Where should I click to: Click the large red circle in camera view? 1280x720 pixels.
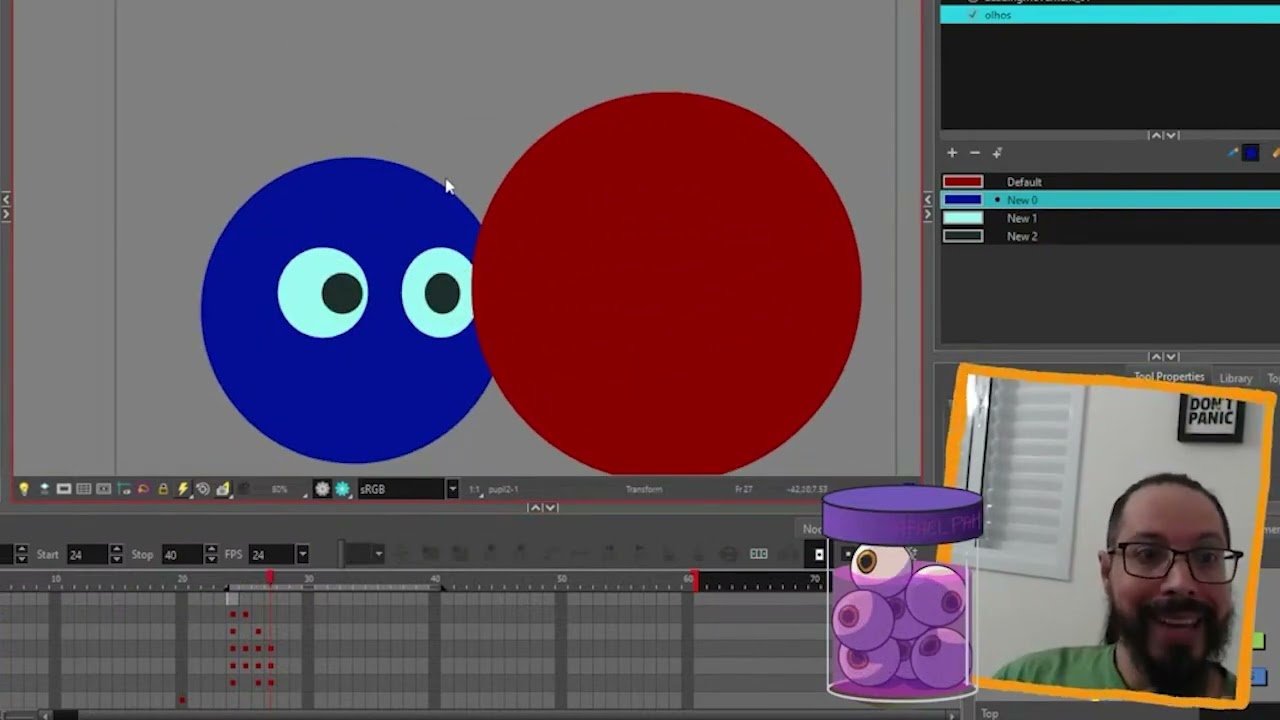[x=667, y=283]
